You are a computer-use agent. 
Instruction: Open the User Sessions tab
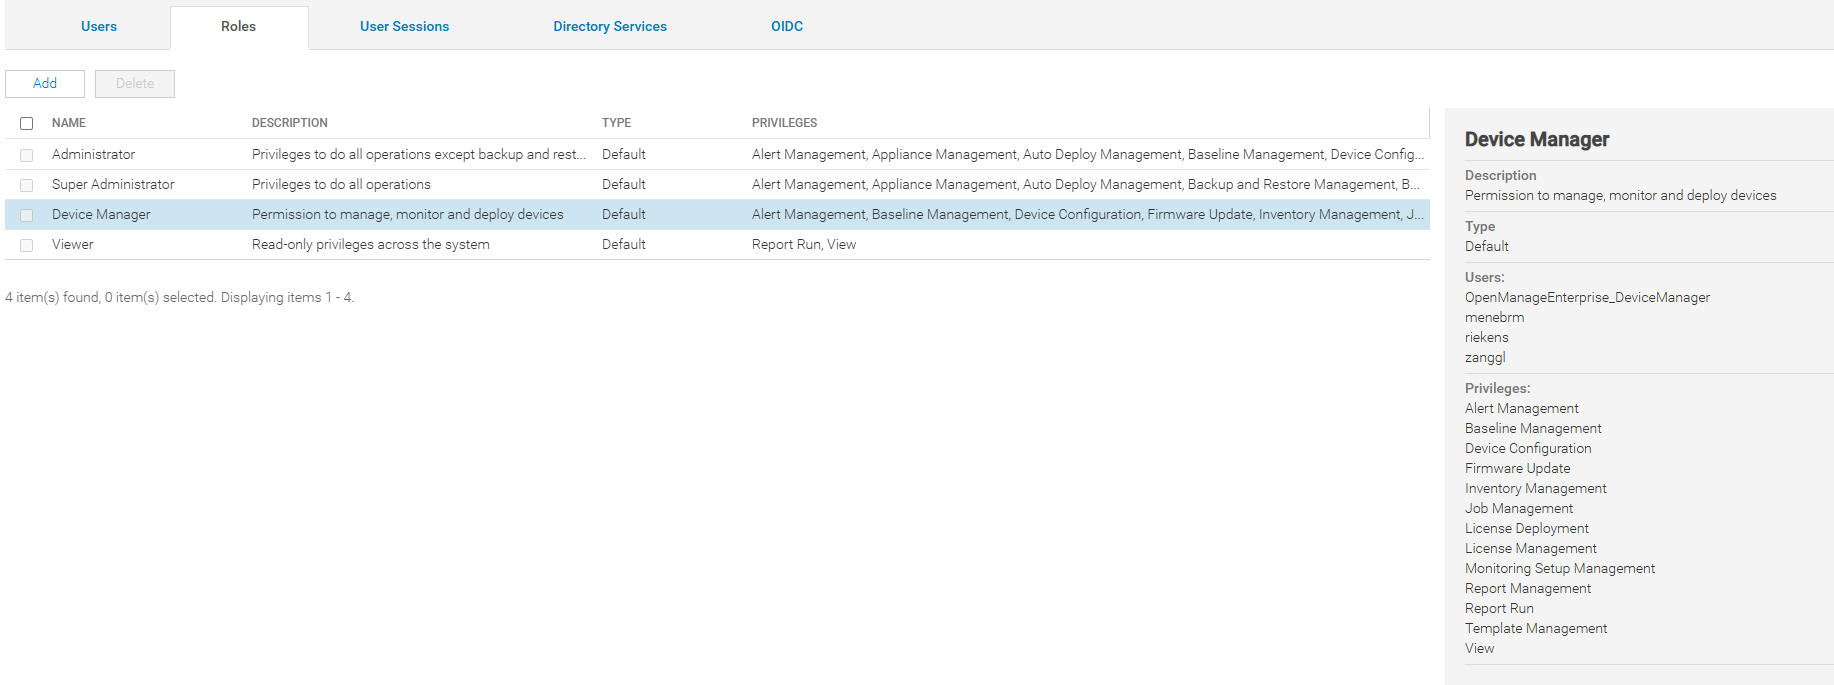tap(404, 26)
